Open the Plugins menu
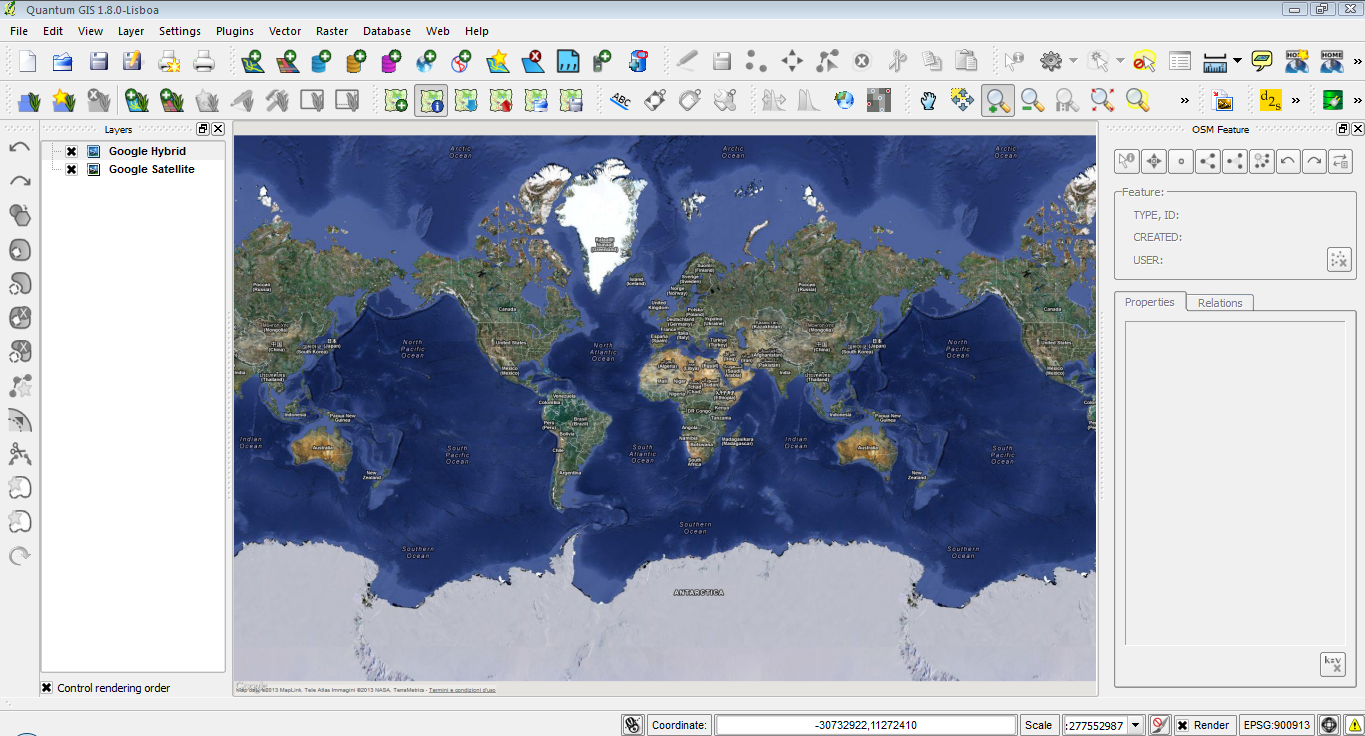The width and height of the screenshot is (1365, 736). [235, 31]
